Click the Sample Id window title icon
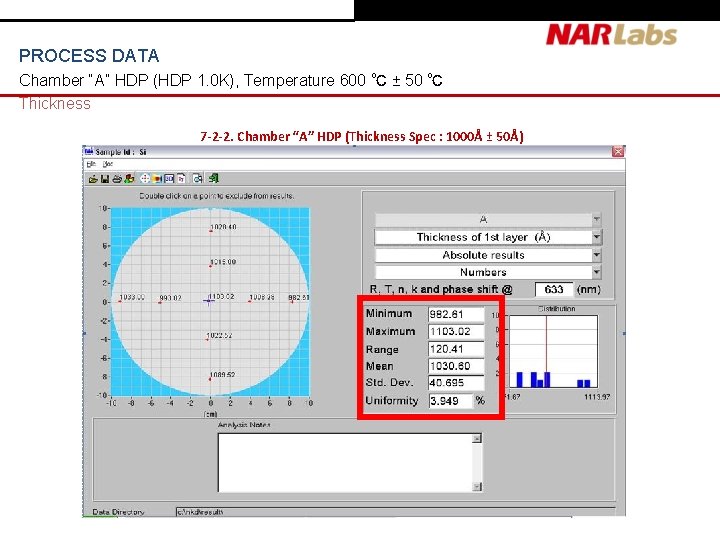Image resolution: width=720 pixels, height=540 pixels. pyautogui.click(x=89, y=152)
